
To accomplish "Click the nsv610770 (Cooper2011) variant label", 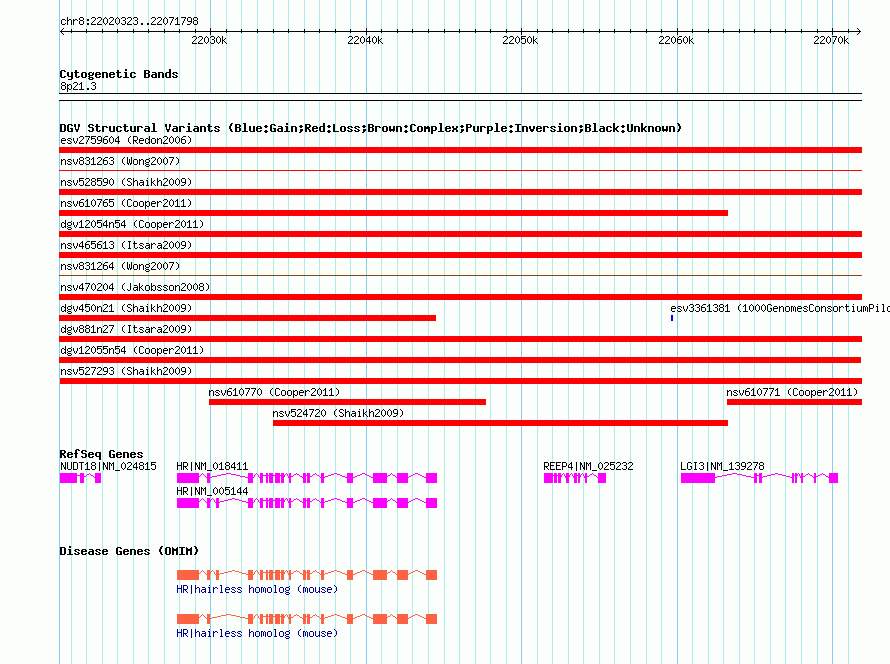I will coord(274,392).
